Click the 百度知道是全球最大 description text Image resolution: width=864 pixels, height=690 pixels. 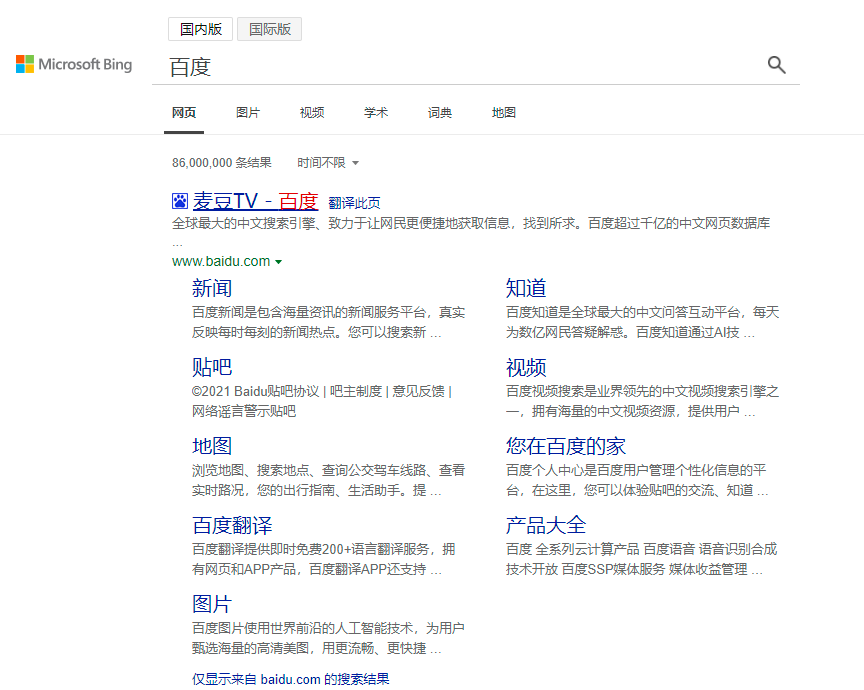coord(642,322)
